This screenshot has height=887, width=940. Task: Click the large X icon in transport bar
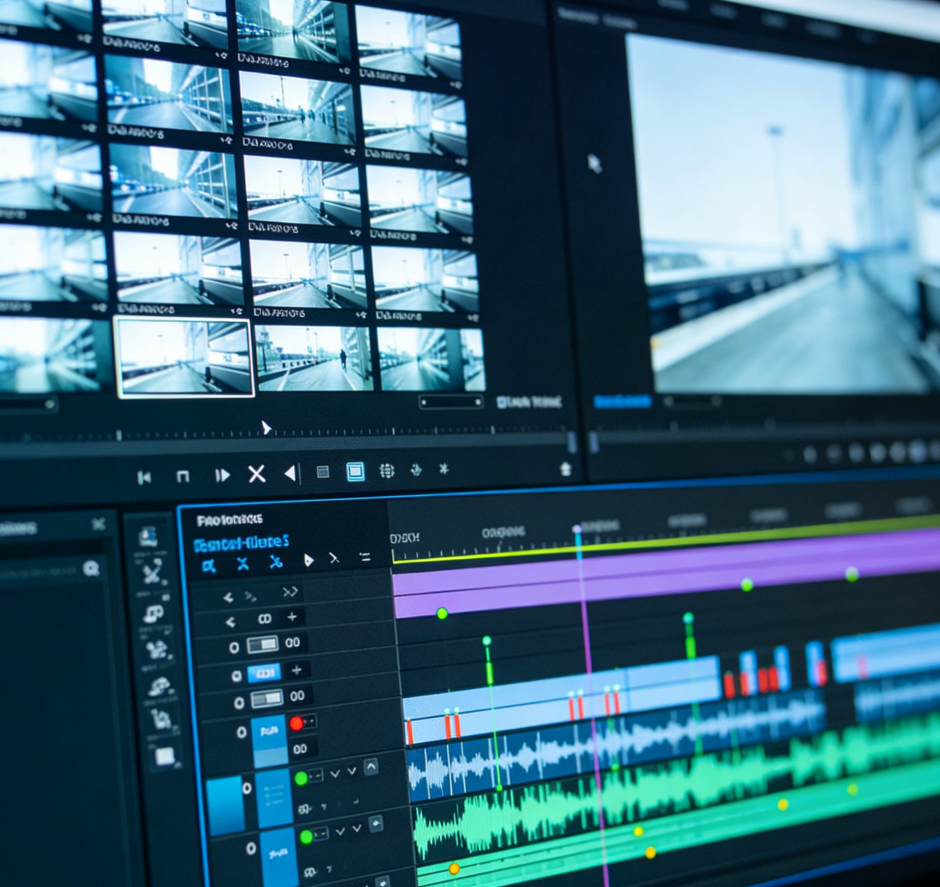pos(256,474)
